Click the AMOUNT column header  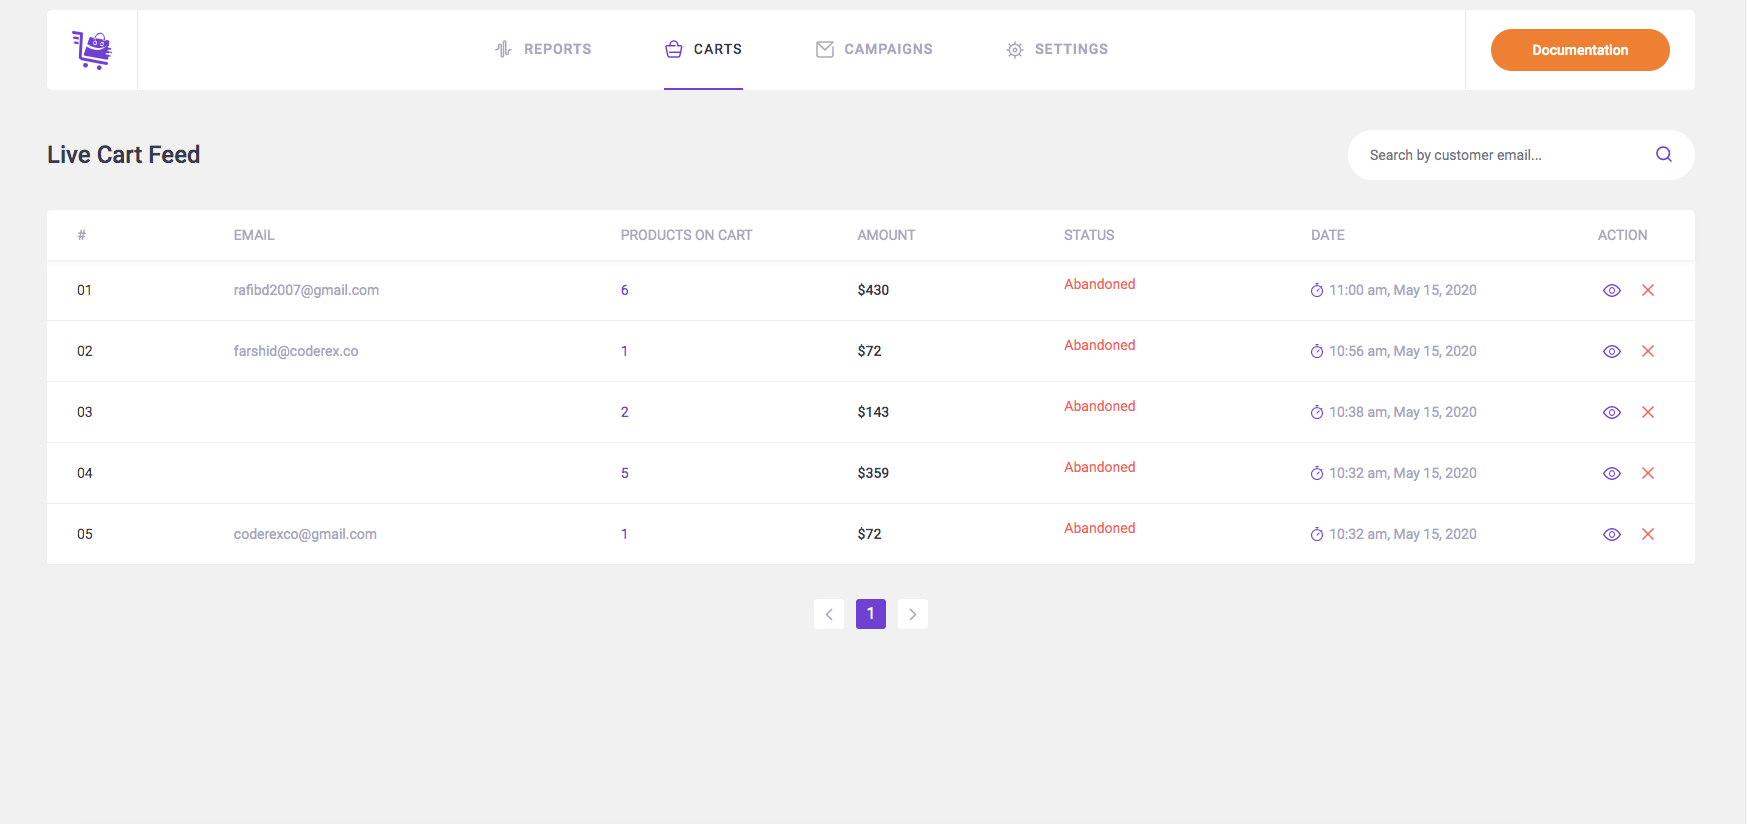886,235
